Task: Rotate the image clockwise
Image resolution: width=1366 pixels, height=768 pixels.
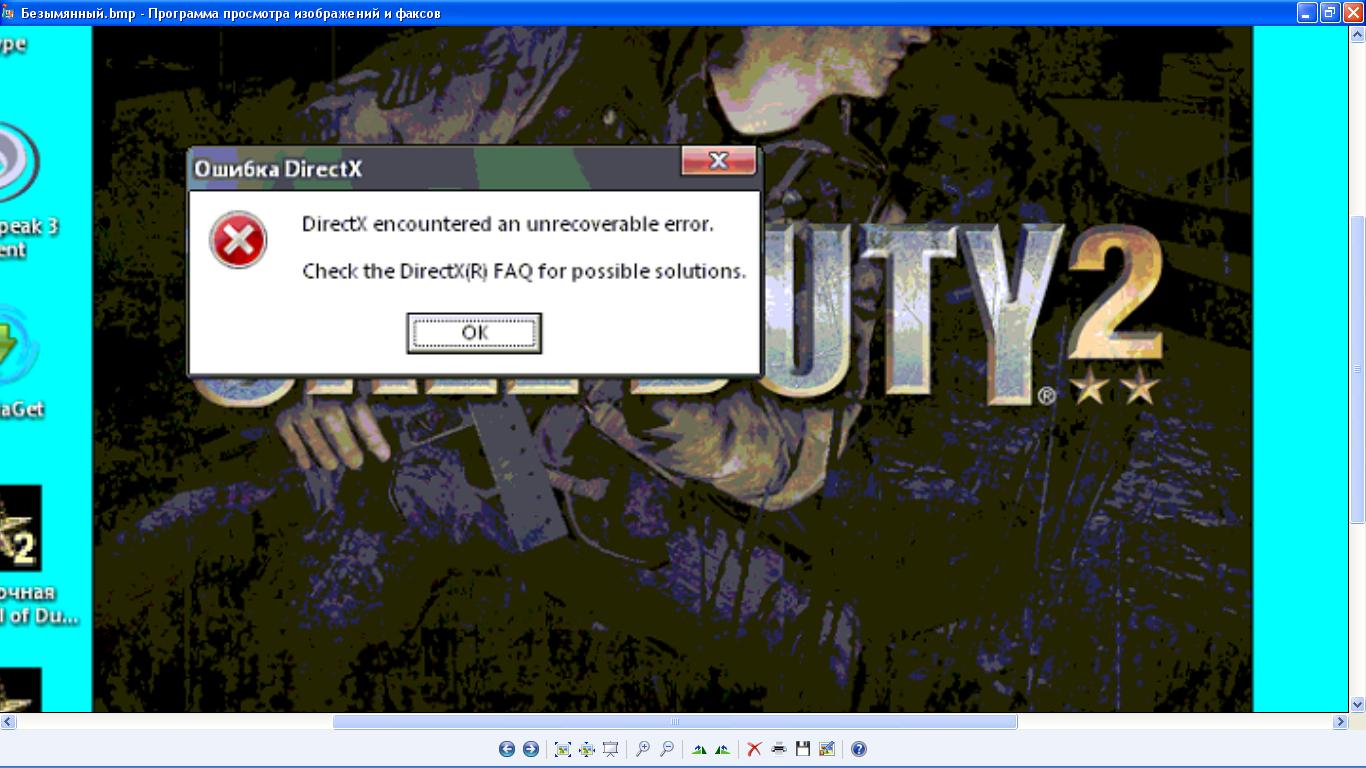Action: click(699, 749)
